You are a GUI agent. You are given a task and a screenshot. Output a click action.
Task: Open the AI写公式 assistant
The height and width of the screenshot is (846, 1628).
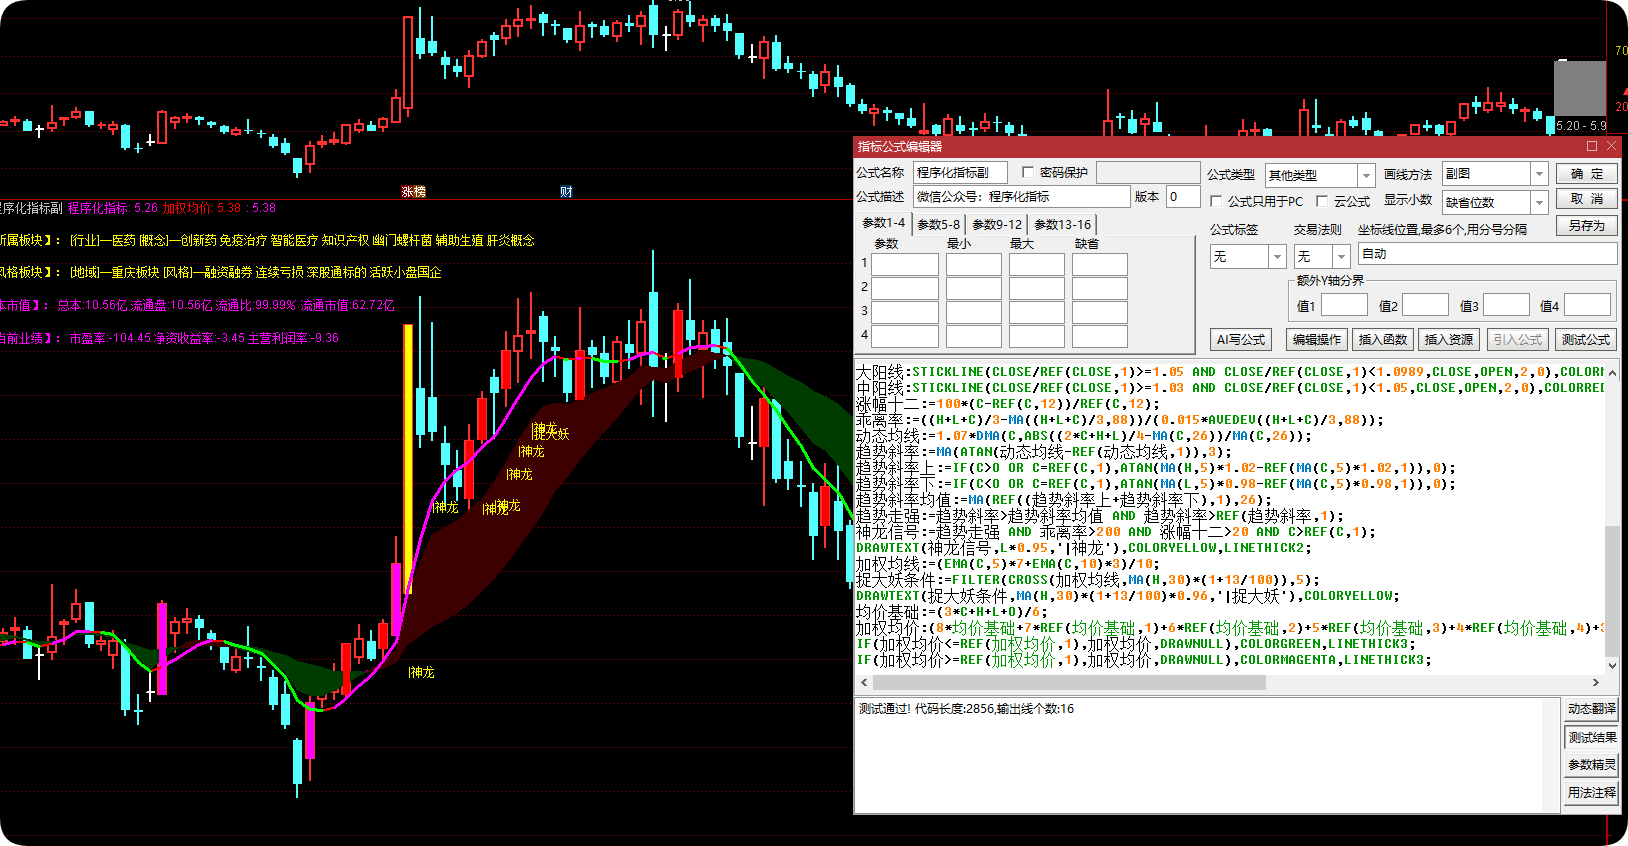coord(1240,340)
